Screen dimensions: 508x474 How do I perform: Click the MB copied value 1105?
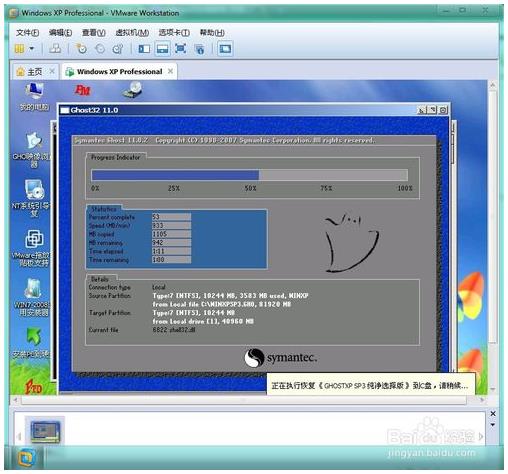pos(171,234)
